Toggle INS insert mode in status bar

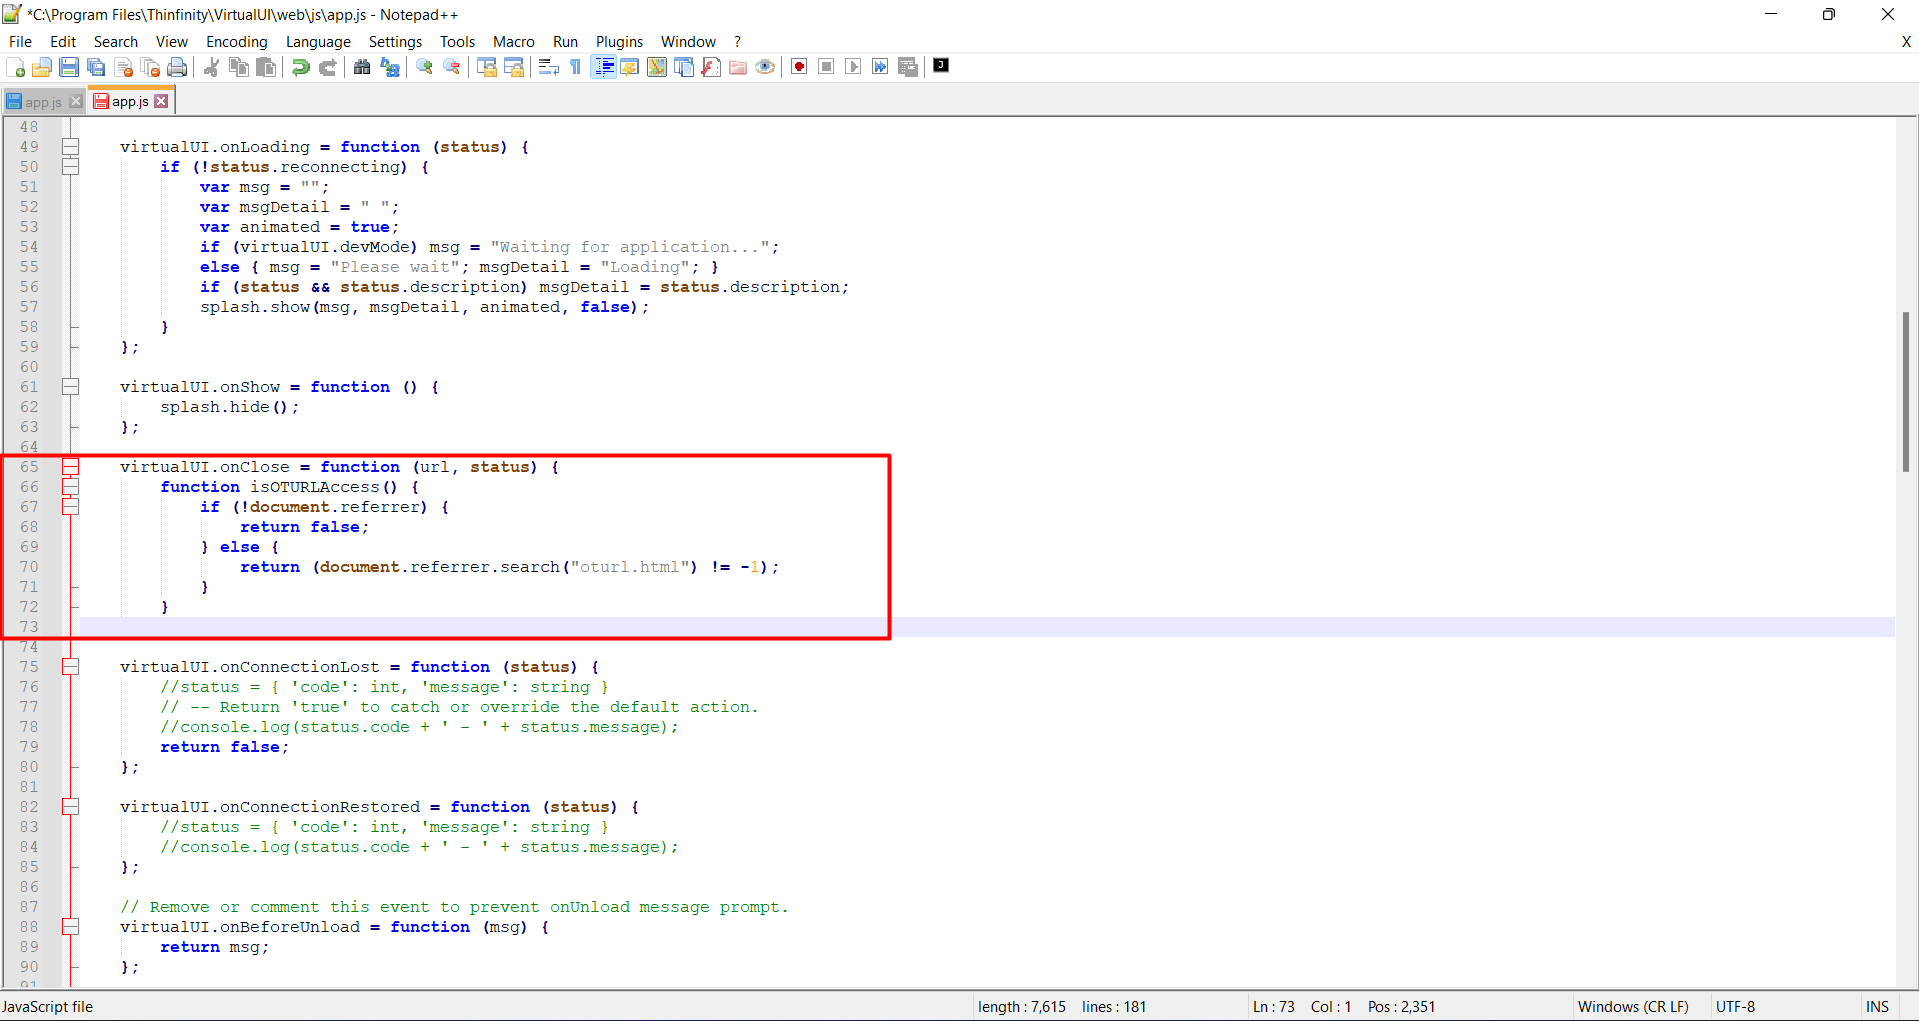tap(1877, 1007)
